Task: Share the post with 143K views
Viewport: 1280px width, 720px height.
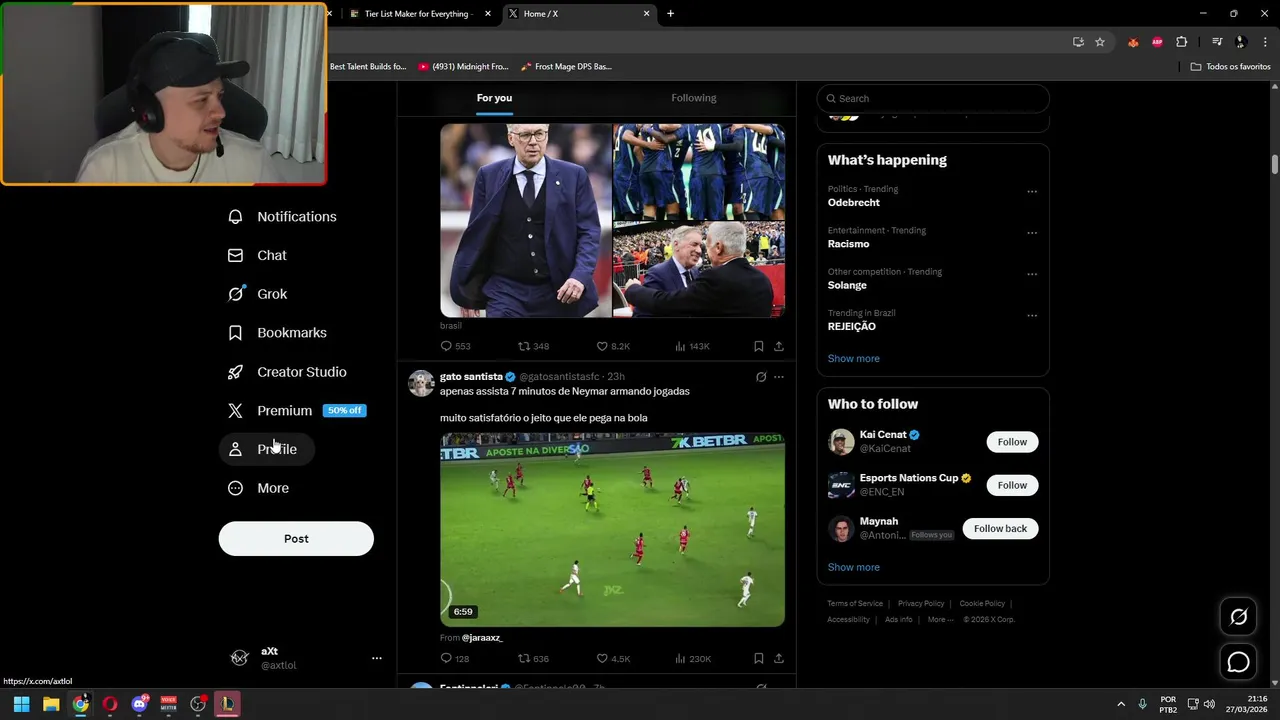Action: pos(779,346)
